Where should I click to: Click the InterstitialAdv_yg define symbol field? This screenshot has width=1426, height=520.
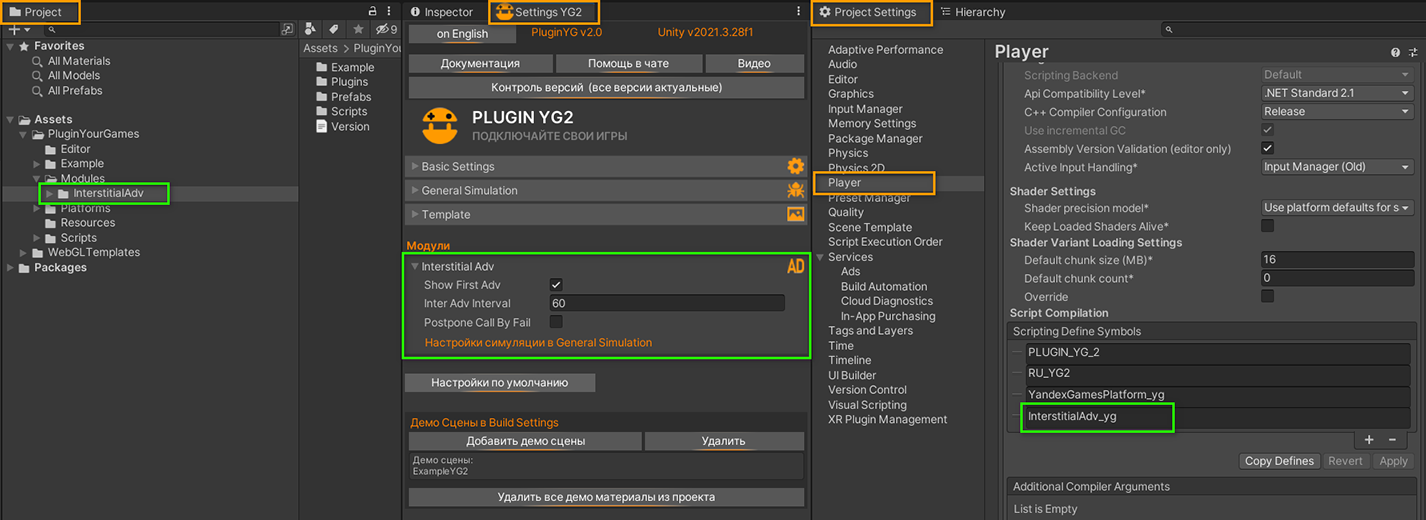(1218, 416)
